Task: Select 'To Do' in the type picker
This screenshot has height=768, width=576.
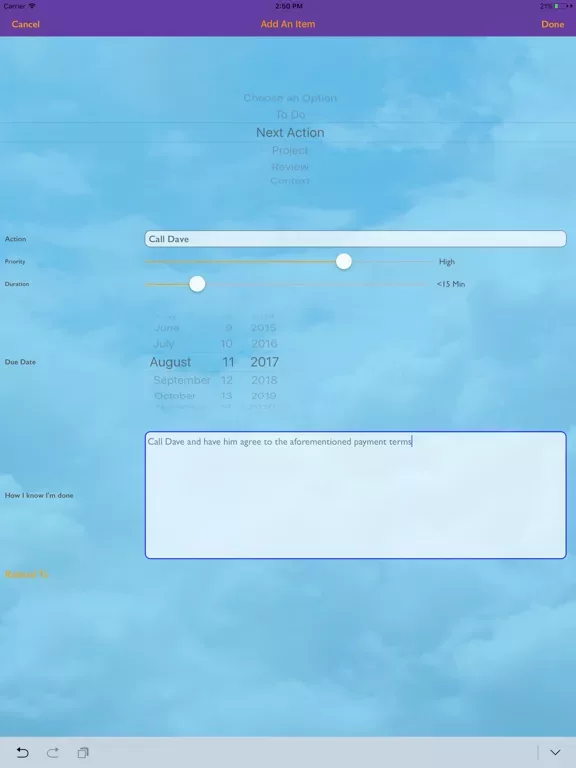Action: click(x=290, y=115)
